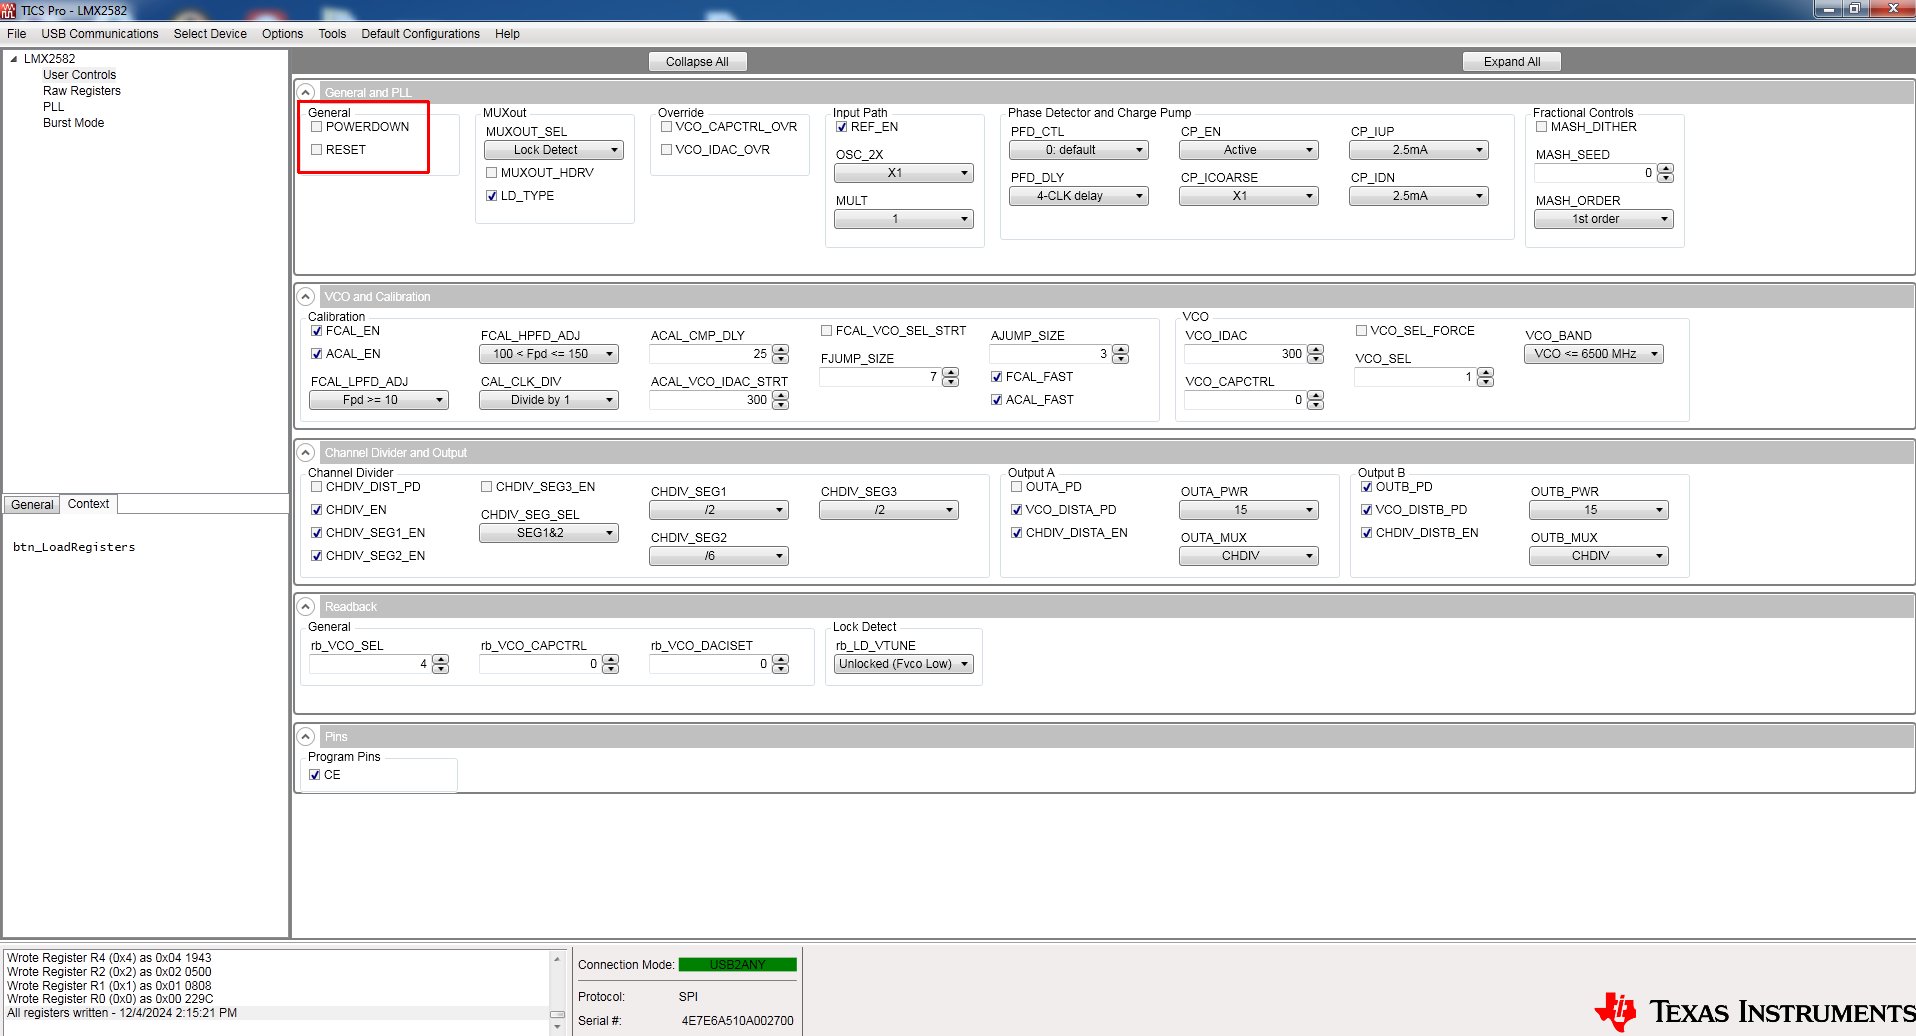
Task: Open CHDIV_SEG2 /6 dropdown
Action: click(719, 556)
